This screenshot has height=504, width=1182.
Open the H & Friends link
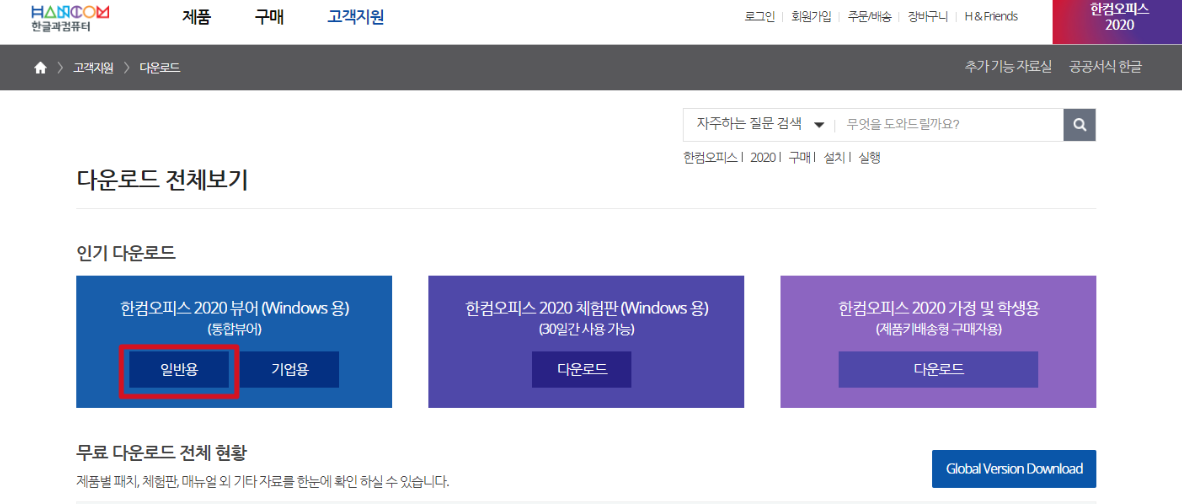[x=991, y=17]
